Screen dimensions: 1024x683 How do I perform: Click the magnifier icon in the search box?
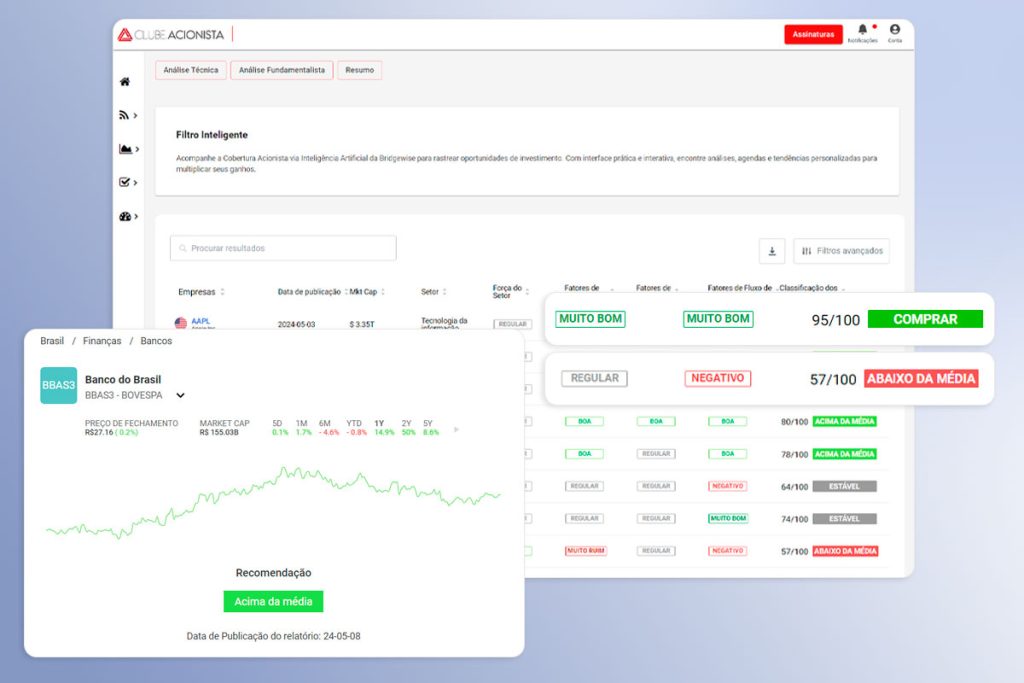coord(183,248)
